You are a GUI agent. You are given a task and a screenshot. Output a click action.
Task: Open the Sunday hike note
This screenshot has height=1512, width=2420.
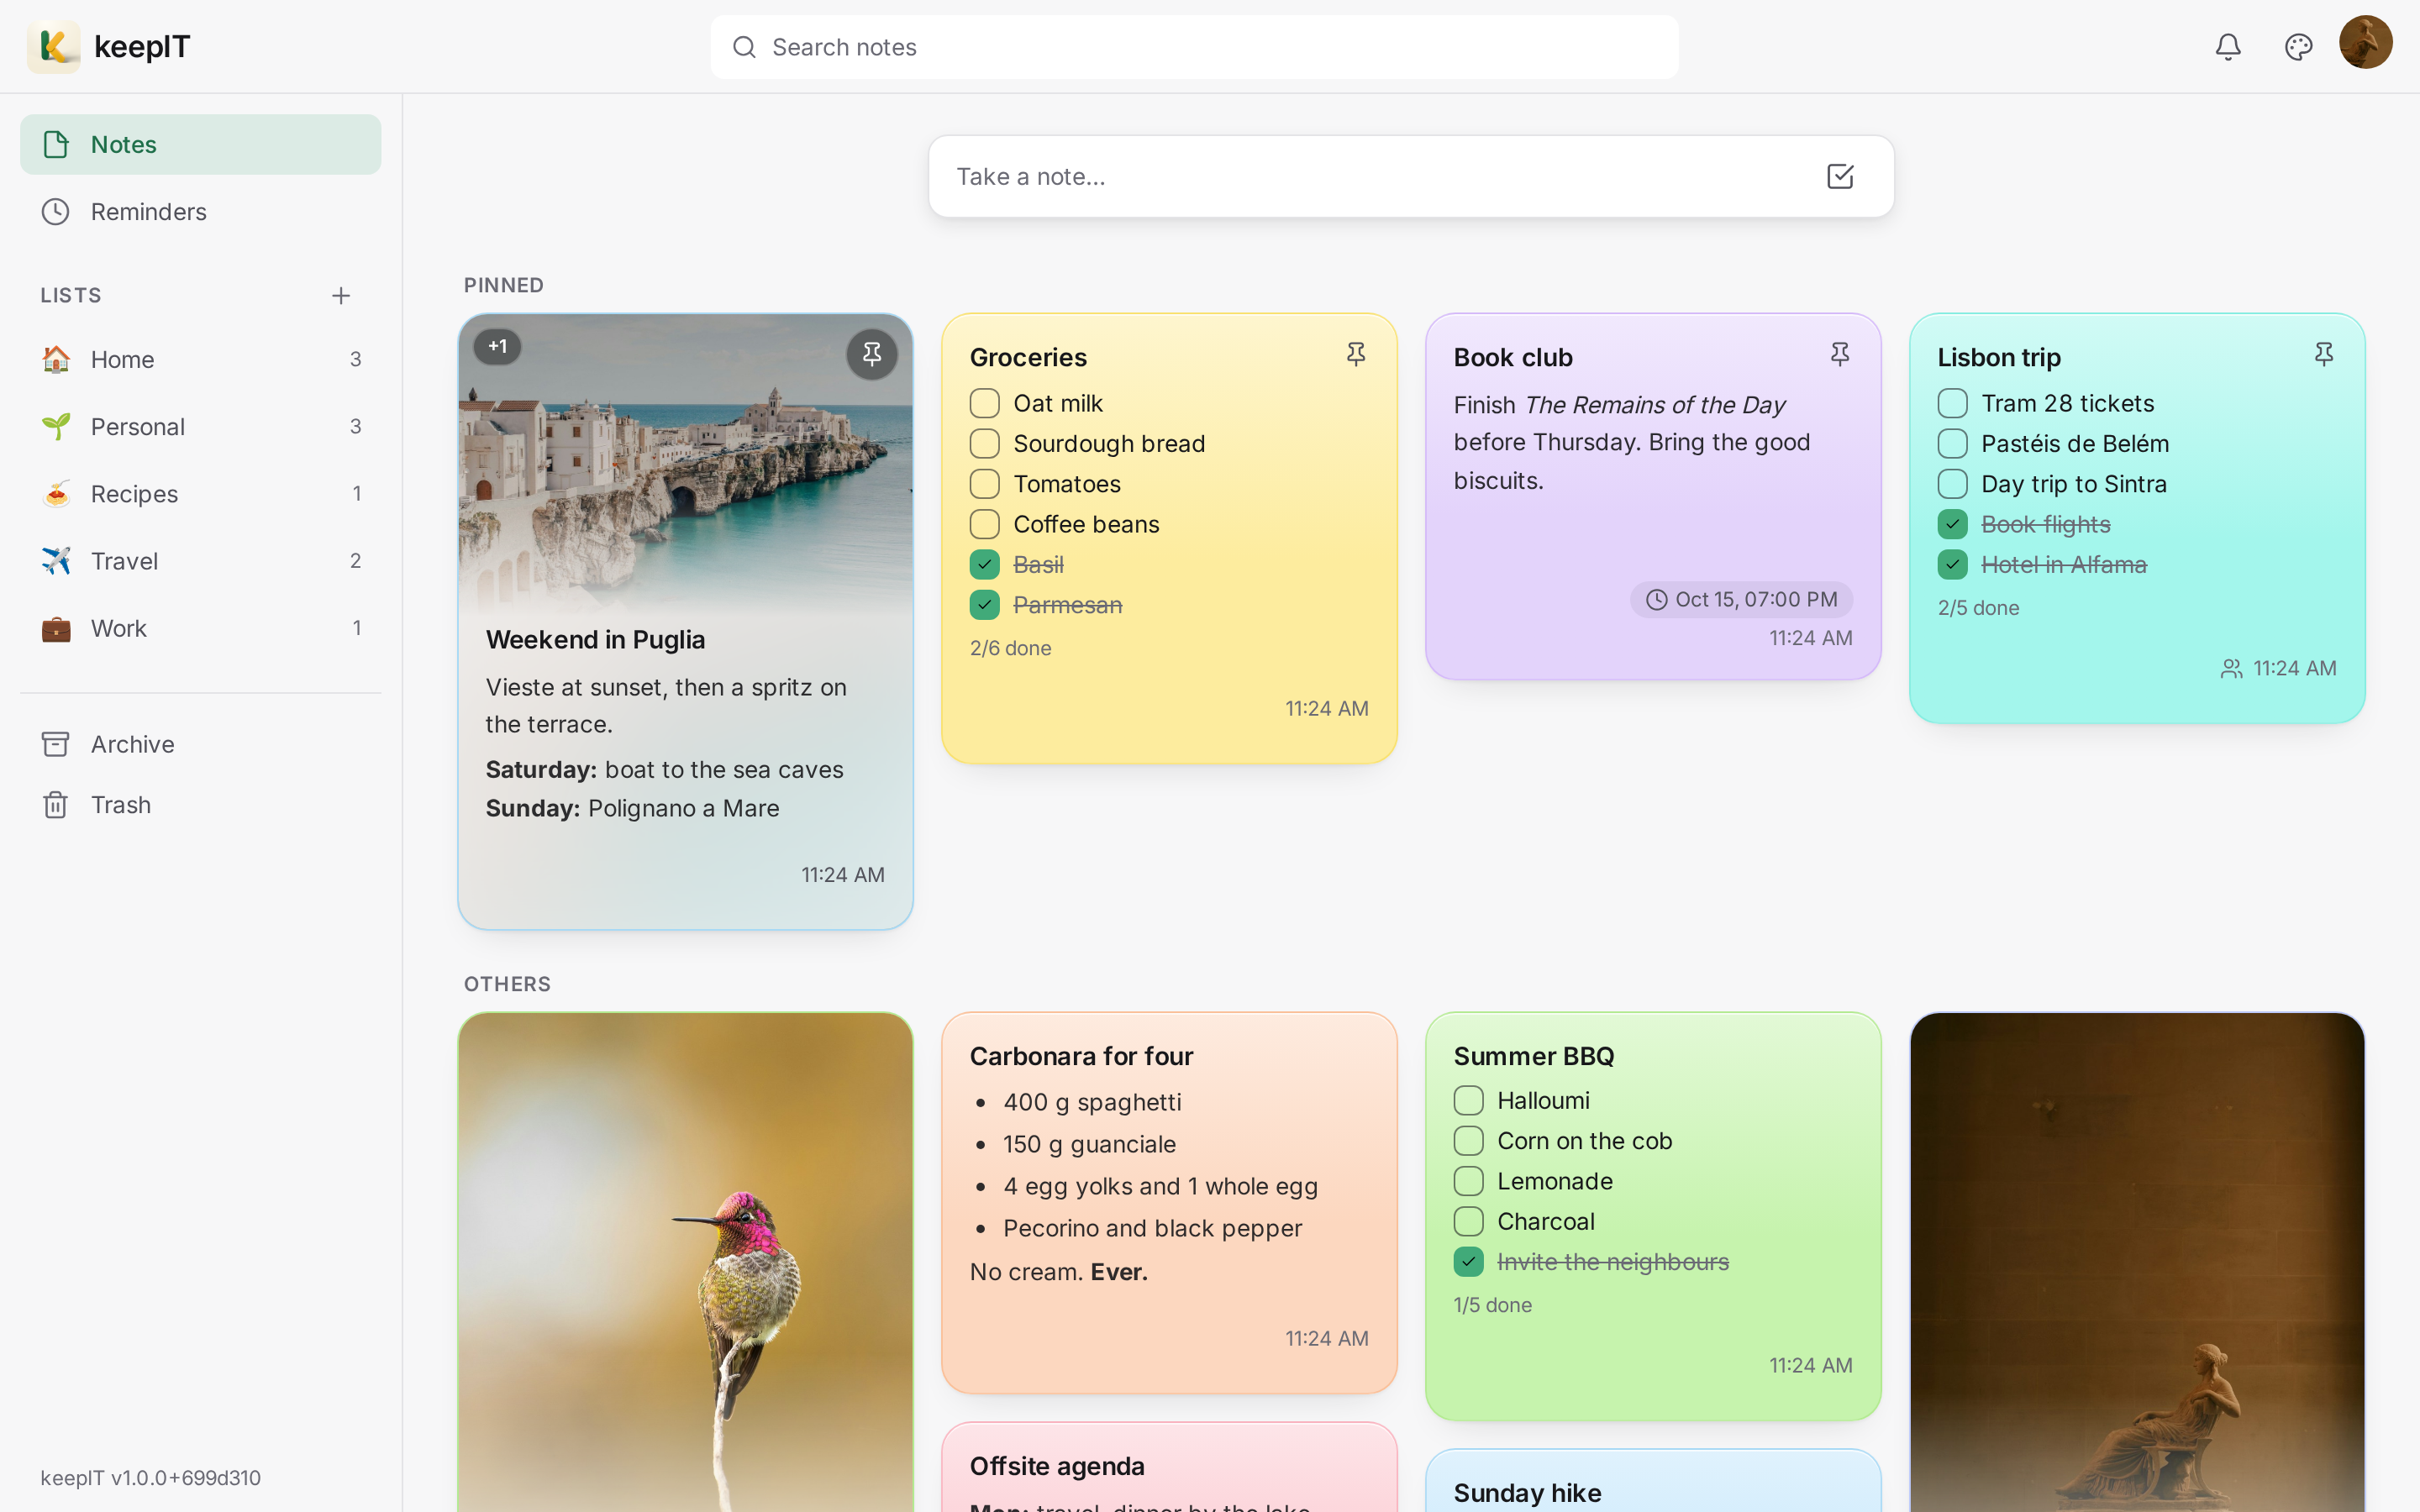(x=1653, y=1481)
